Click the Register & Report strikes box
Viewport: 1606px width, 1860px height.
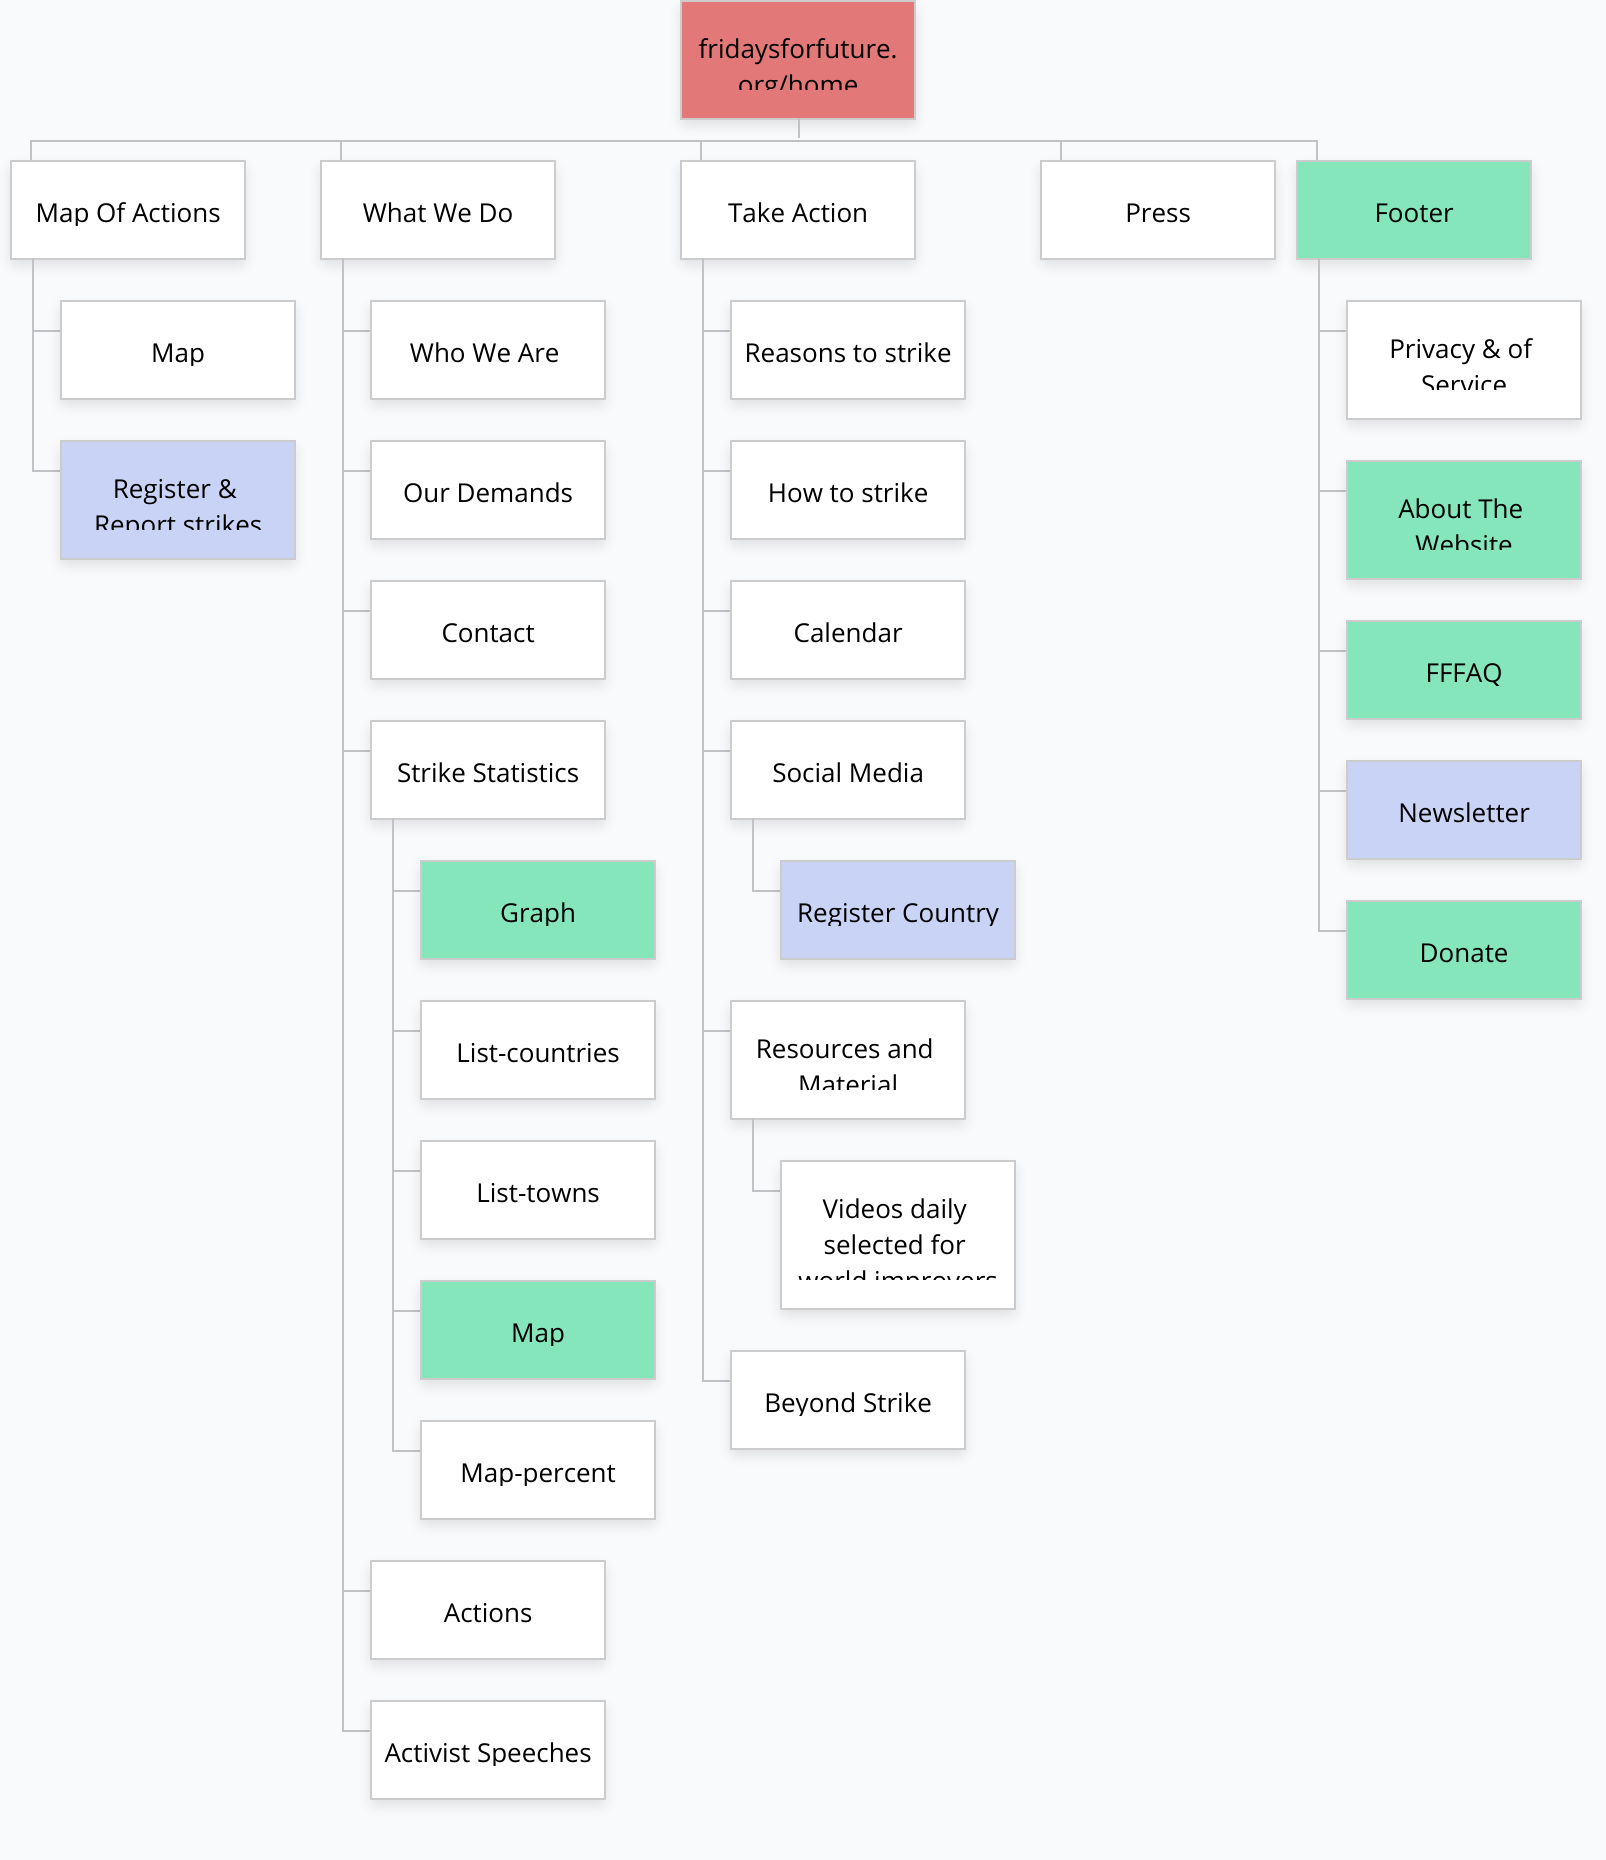click(178, 500)
